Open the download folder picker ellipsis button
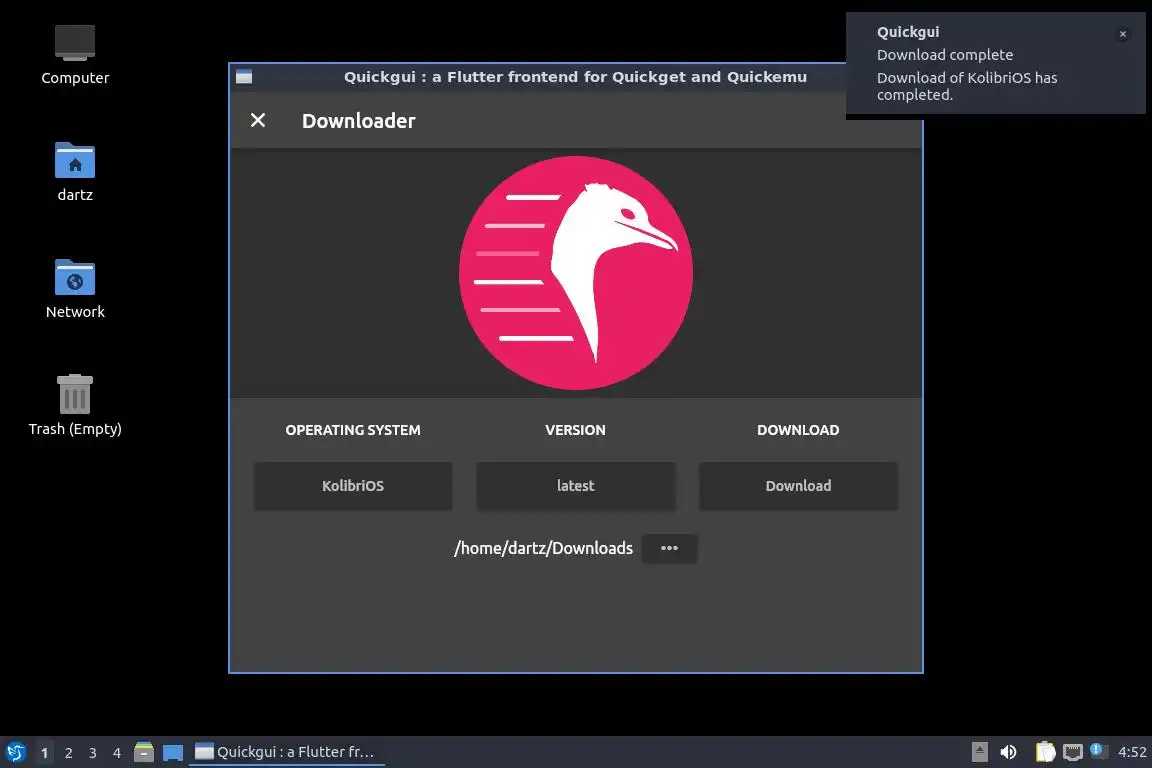The height and width of the screenshot is (768, 1152). 669,548
